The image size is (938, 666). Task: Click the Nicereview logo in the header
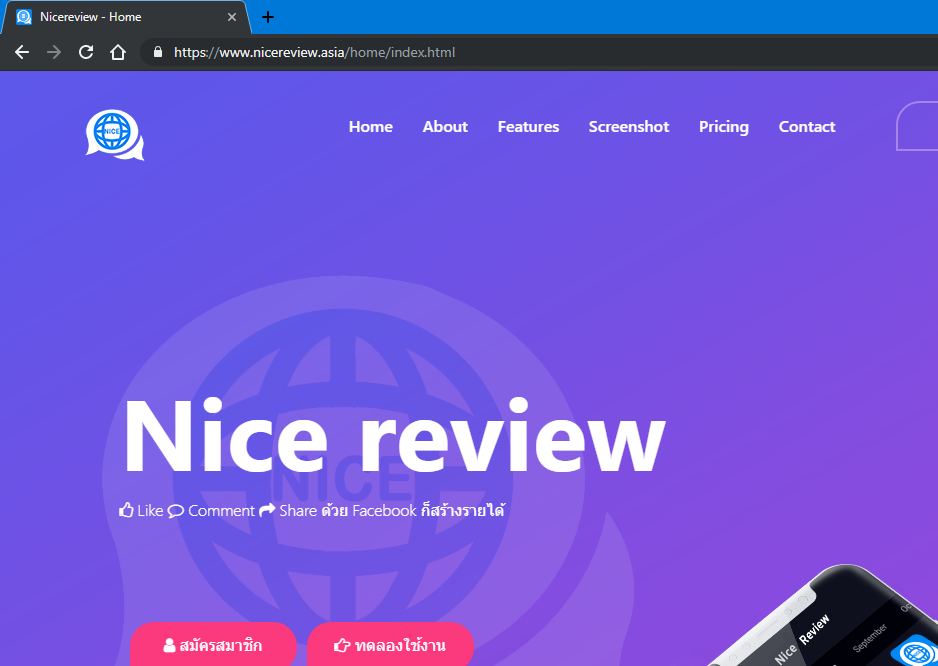tap(114, 134)
